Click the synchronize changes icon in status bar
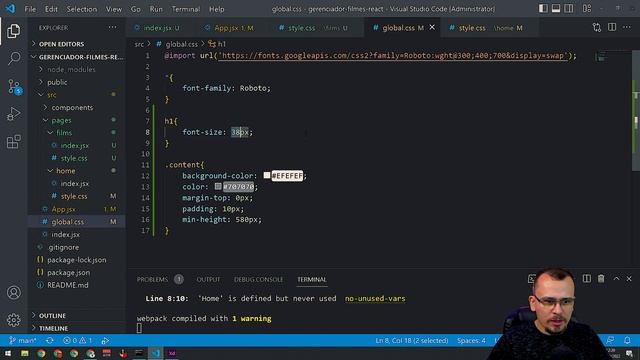The image size is (640, 360). (x=50, y=340)
